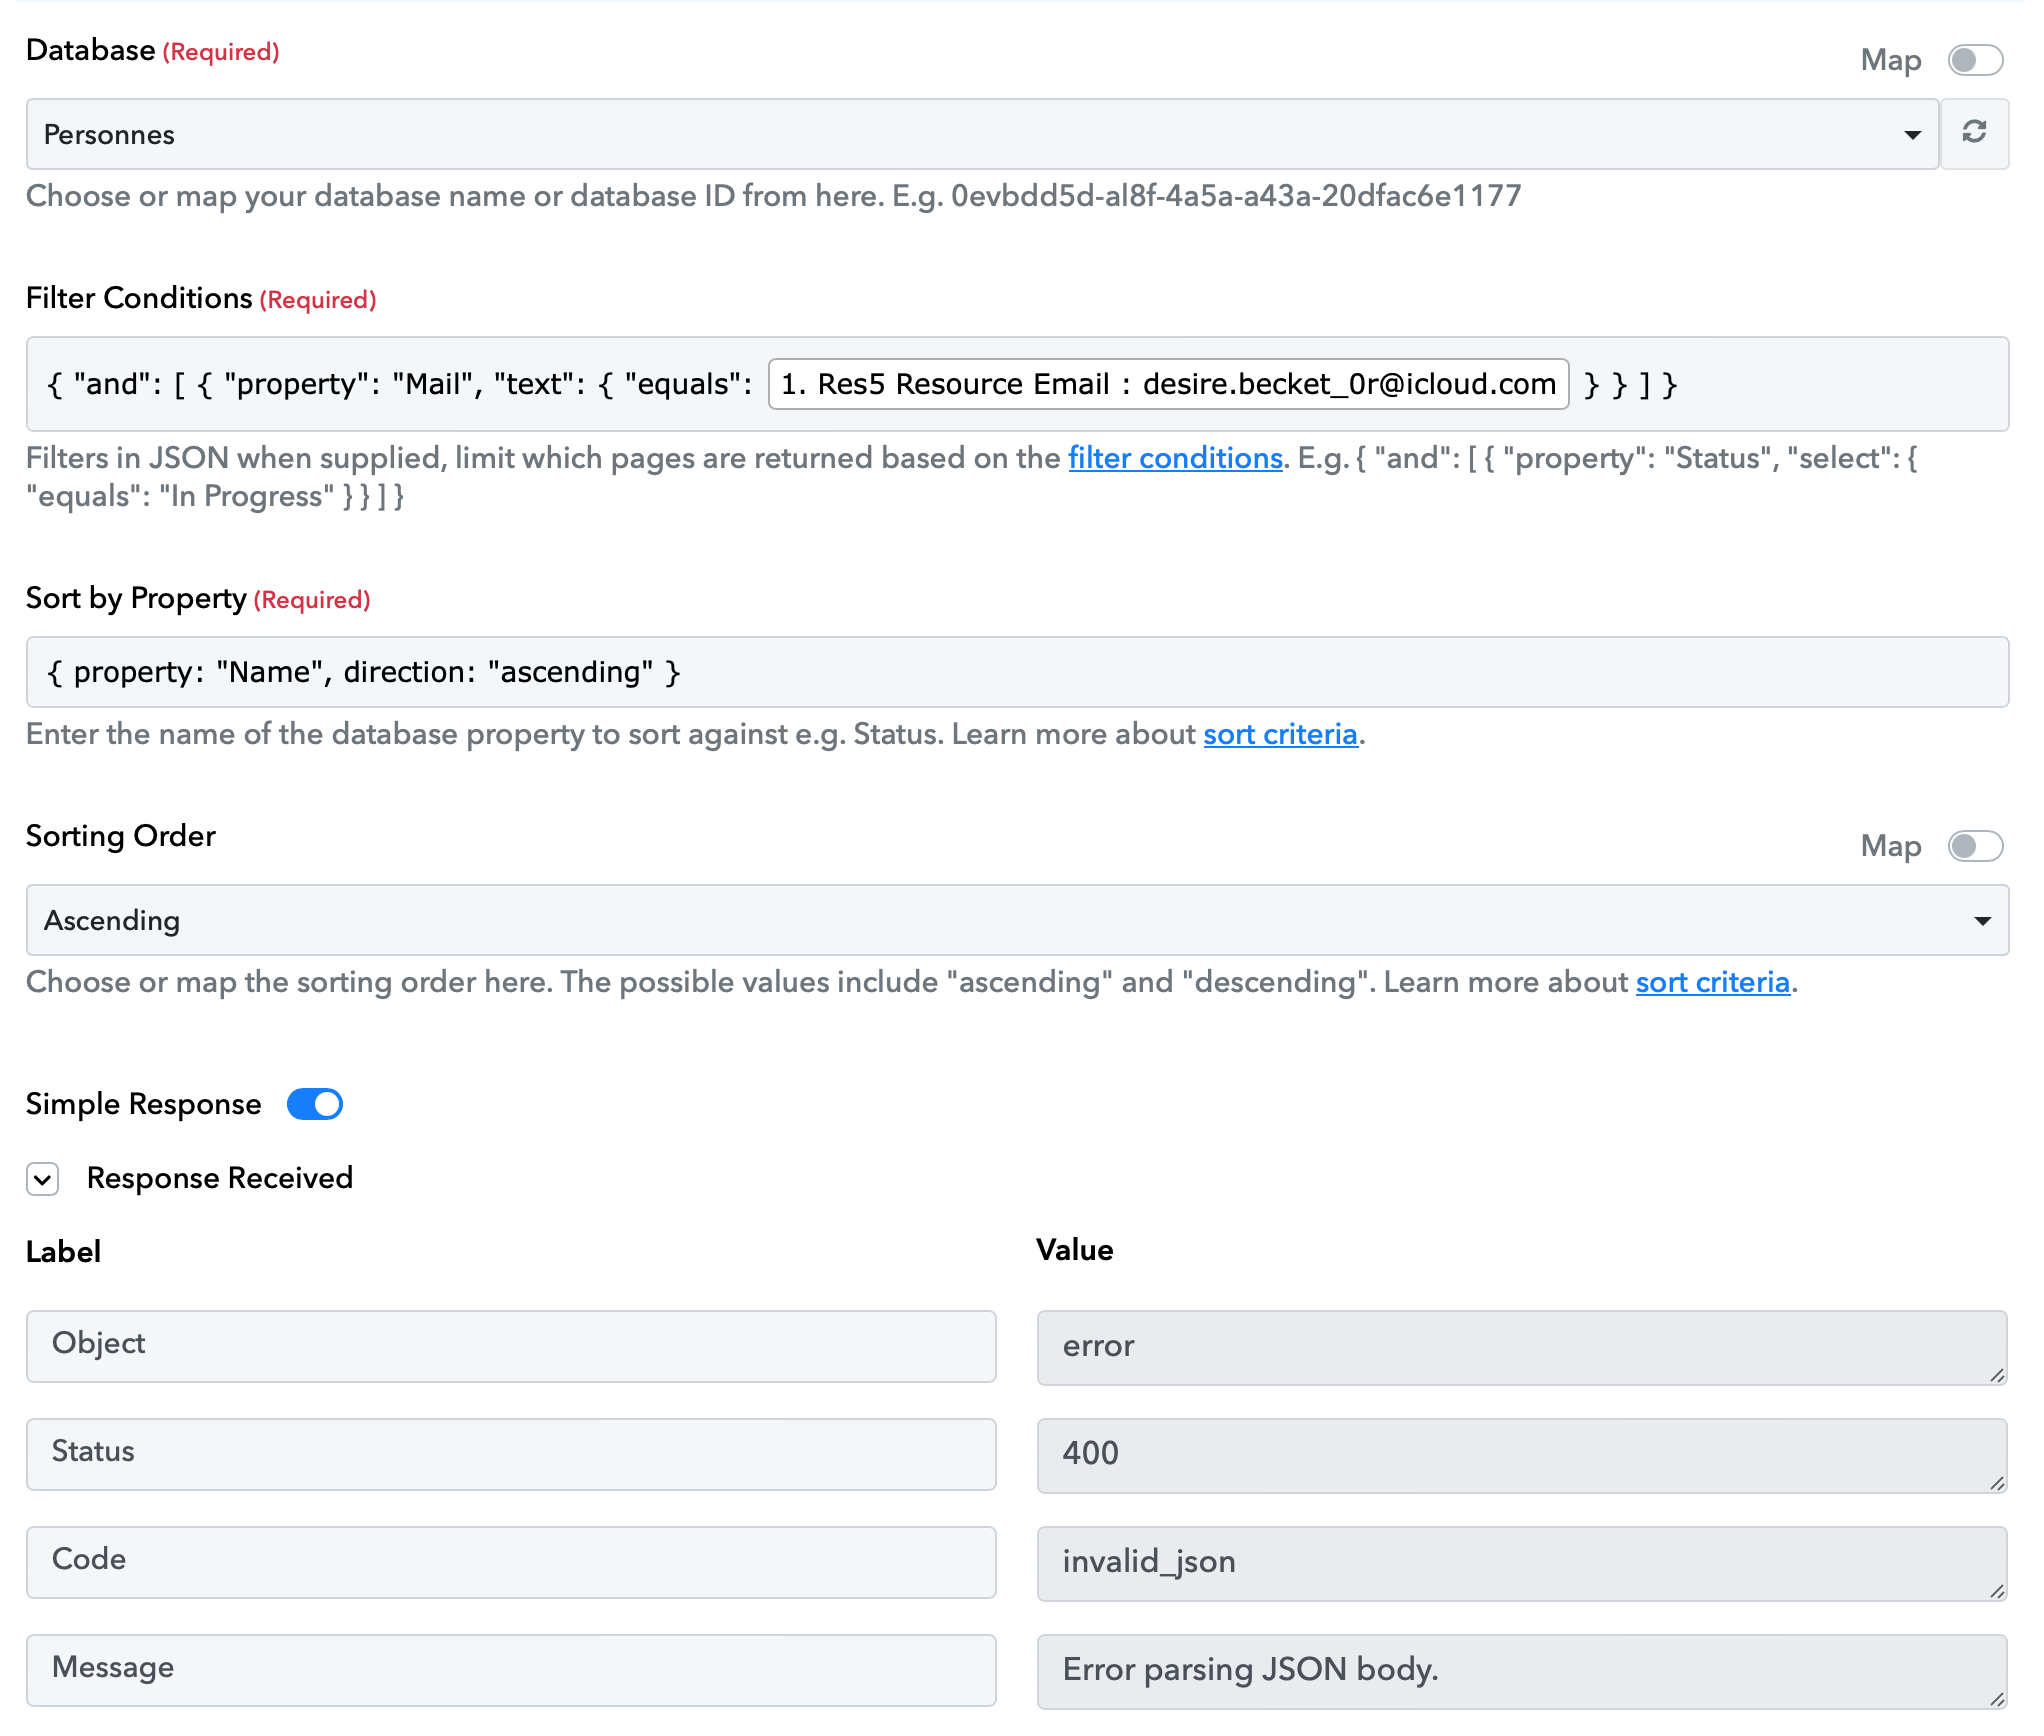Grab the resize handle of the error value box
The width and height of the screenshot is (2044, 1736).
coord(1996,1375)
